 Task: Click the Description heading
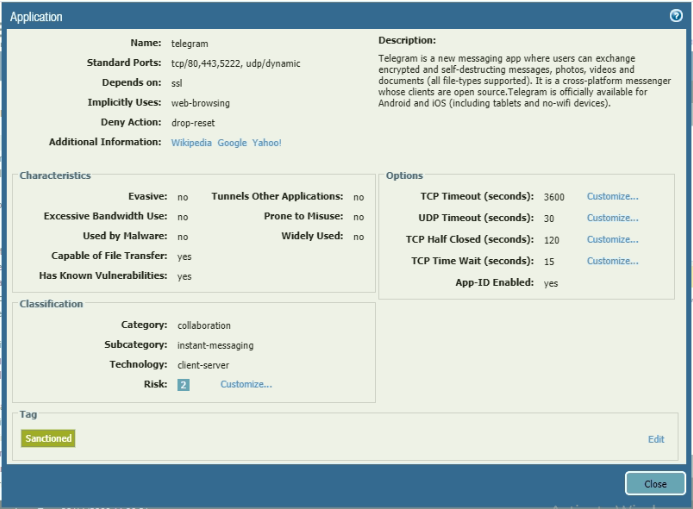pos(407,40)
